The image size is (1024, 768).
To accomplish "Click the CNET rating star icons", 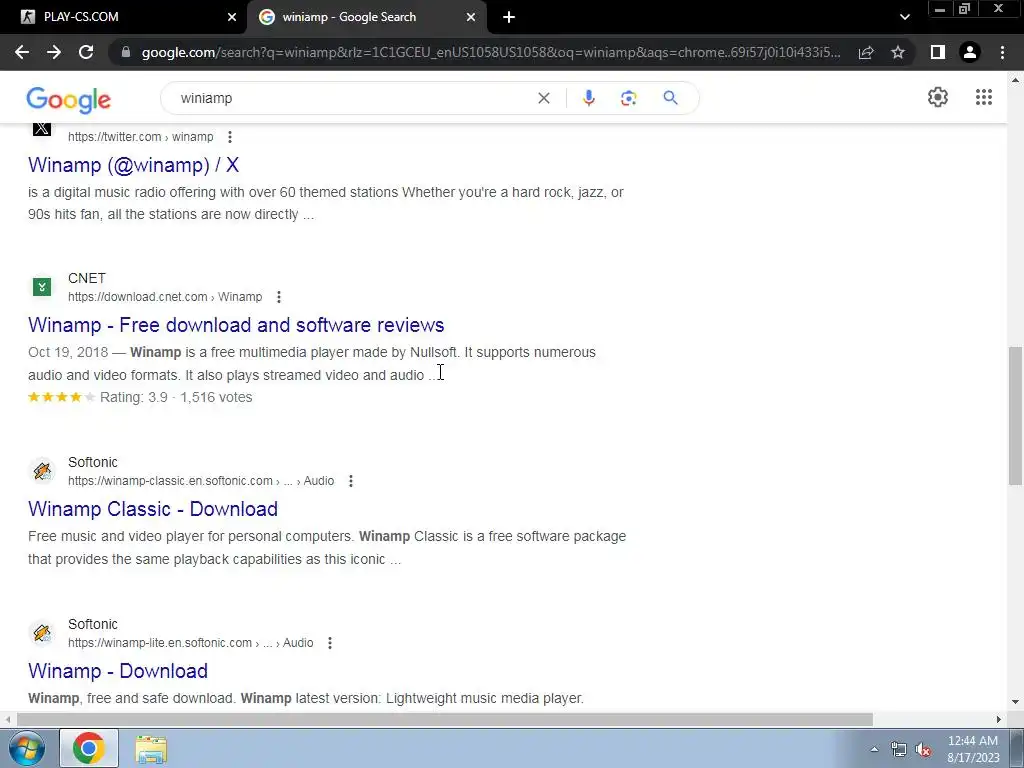I will point(61,397).
